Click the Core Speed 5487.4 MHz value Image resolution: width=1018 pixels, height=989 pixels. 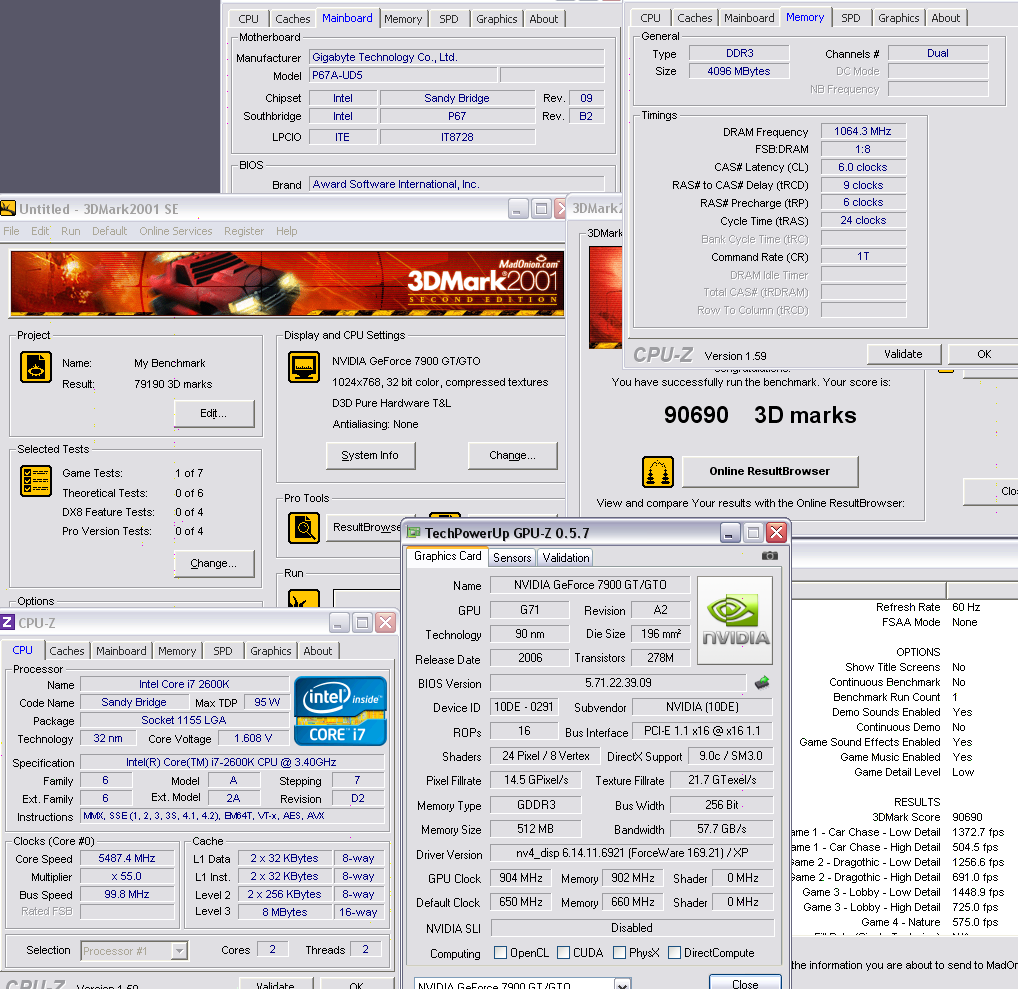click(127, 858)
